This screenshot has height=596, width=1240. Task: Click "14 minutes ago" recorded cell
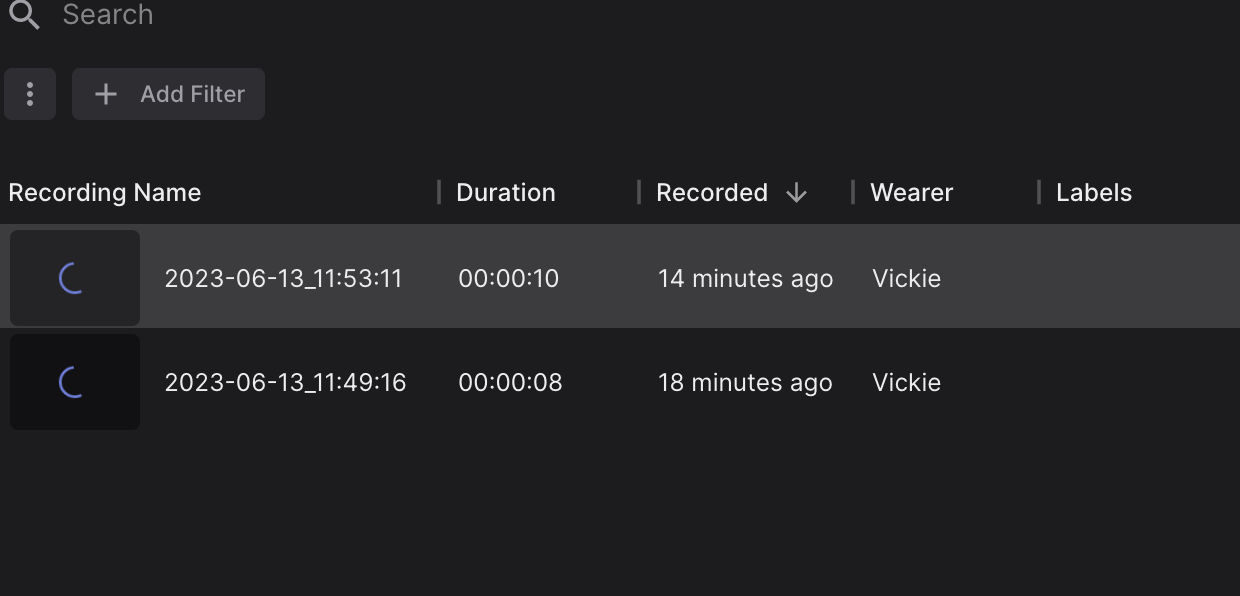click(x=745, y=278)
